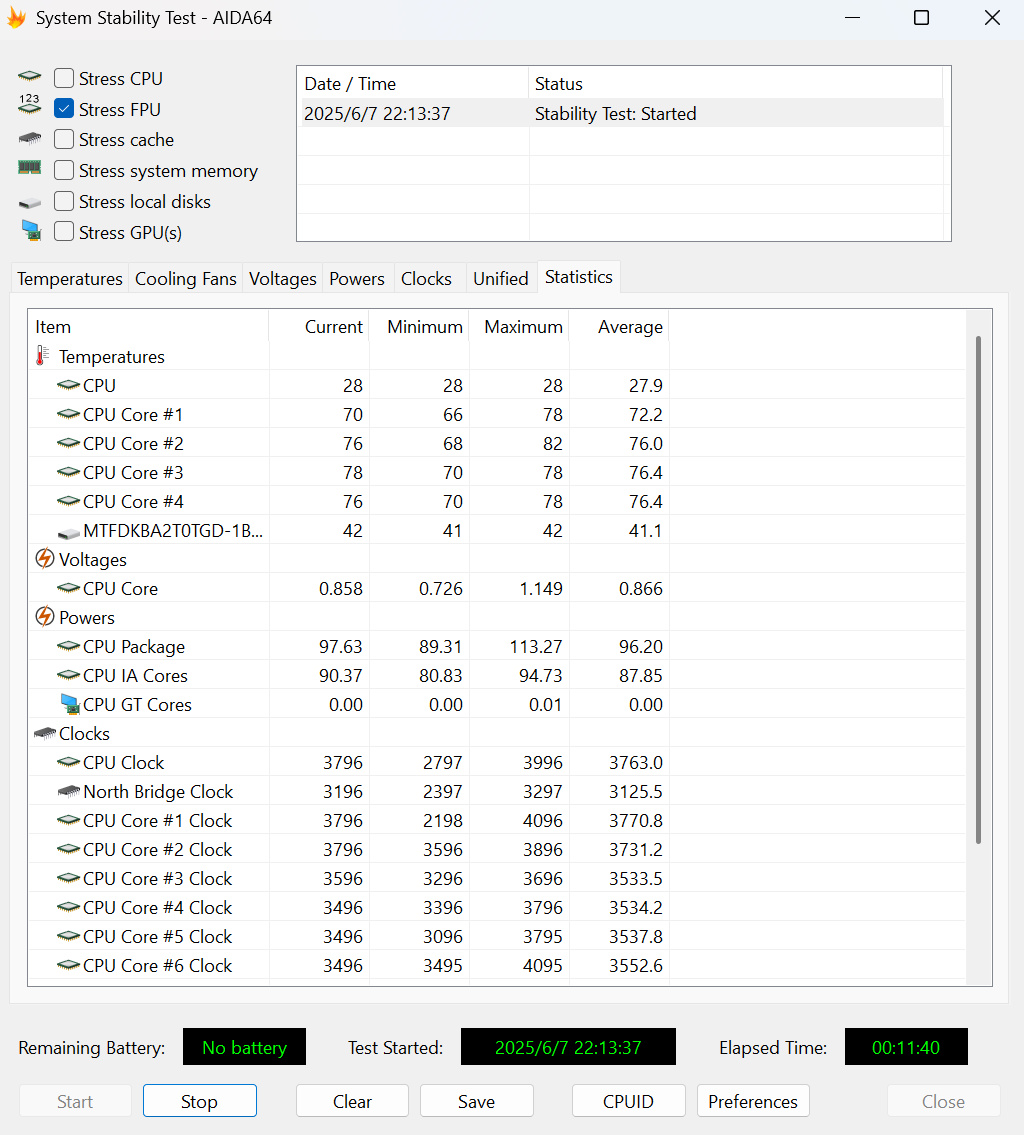Click the chip icon beside Stress CPU
This screenshot has width=1024, height=1135.
tap(30, 76)
